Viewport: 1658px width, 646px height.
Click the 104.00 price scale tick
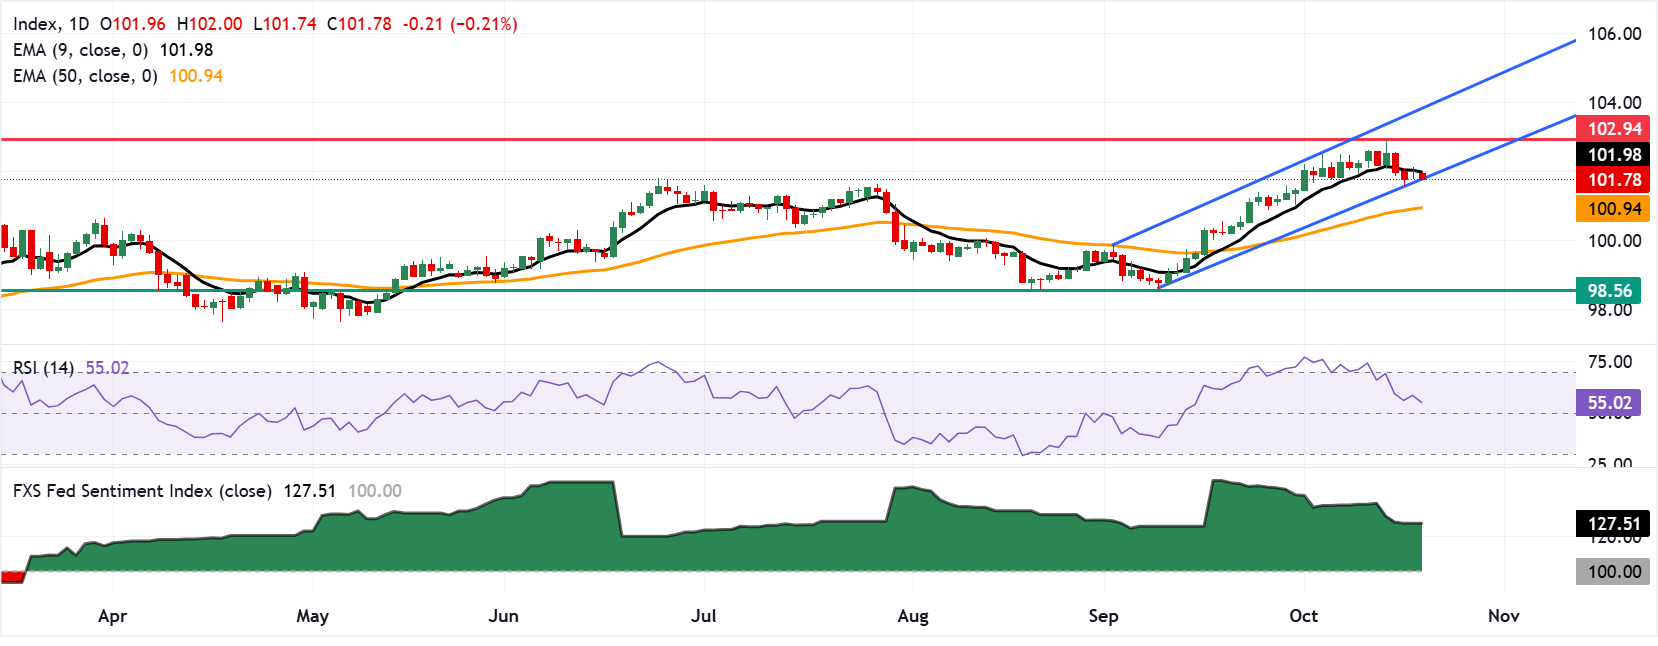(1615, 103)
